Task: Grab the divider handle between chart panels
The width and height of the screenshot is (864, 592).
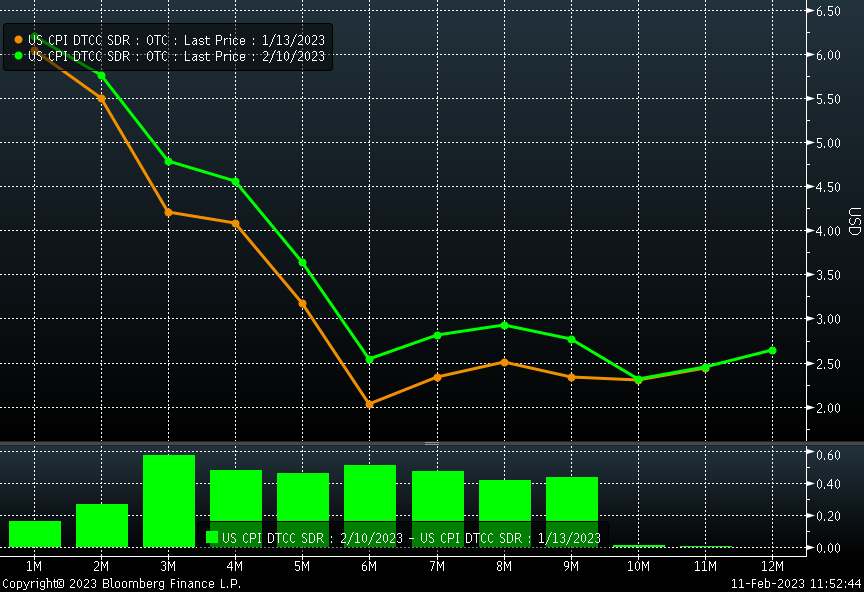Action: [x=432, y=443]
